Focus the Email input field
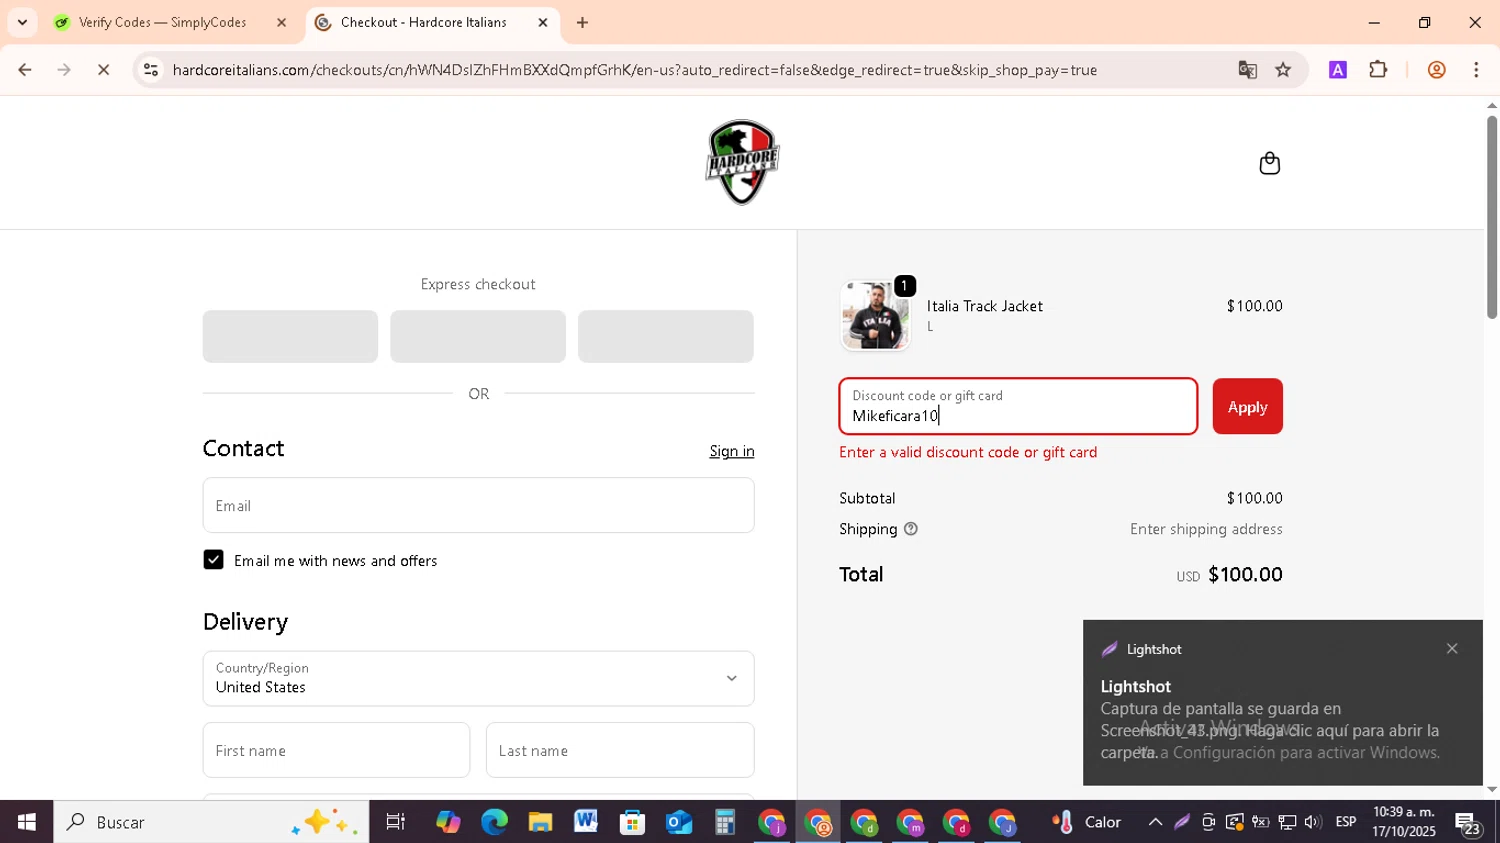The height and width of the screenshot is (843, 1500). tap(478, 505)
